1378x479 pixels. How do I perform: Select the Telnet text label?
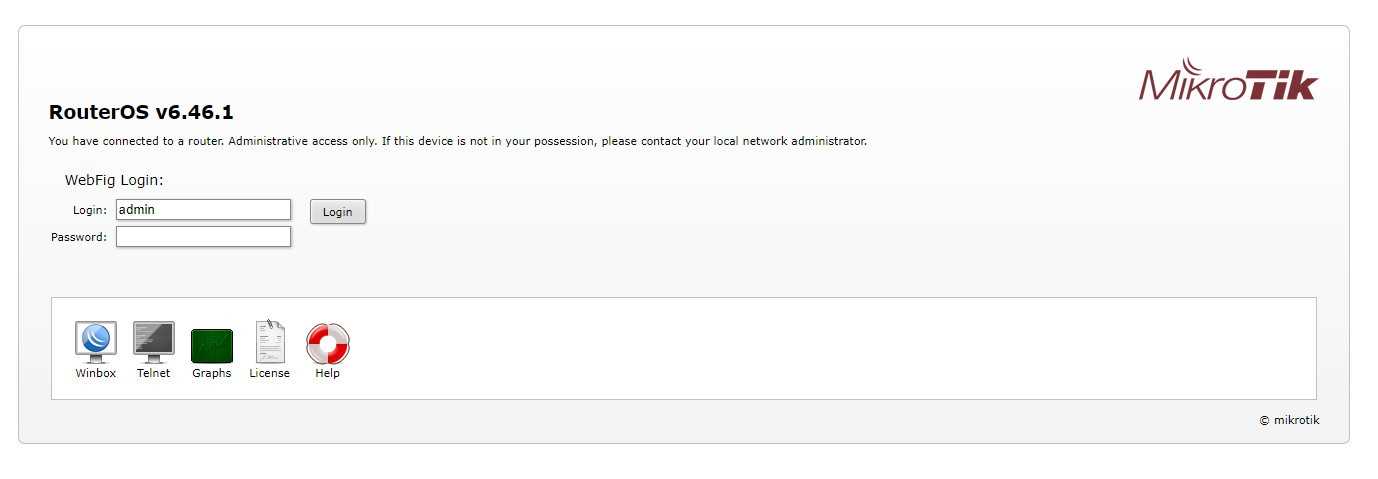[x=154, y=373]
